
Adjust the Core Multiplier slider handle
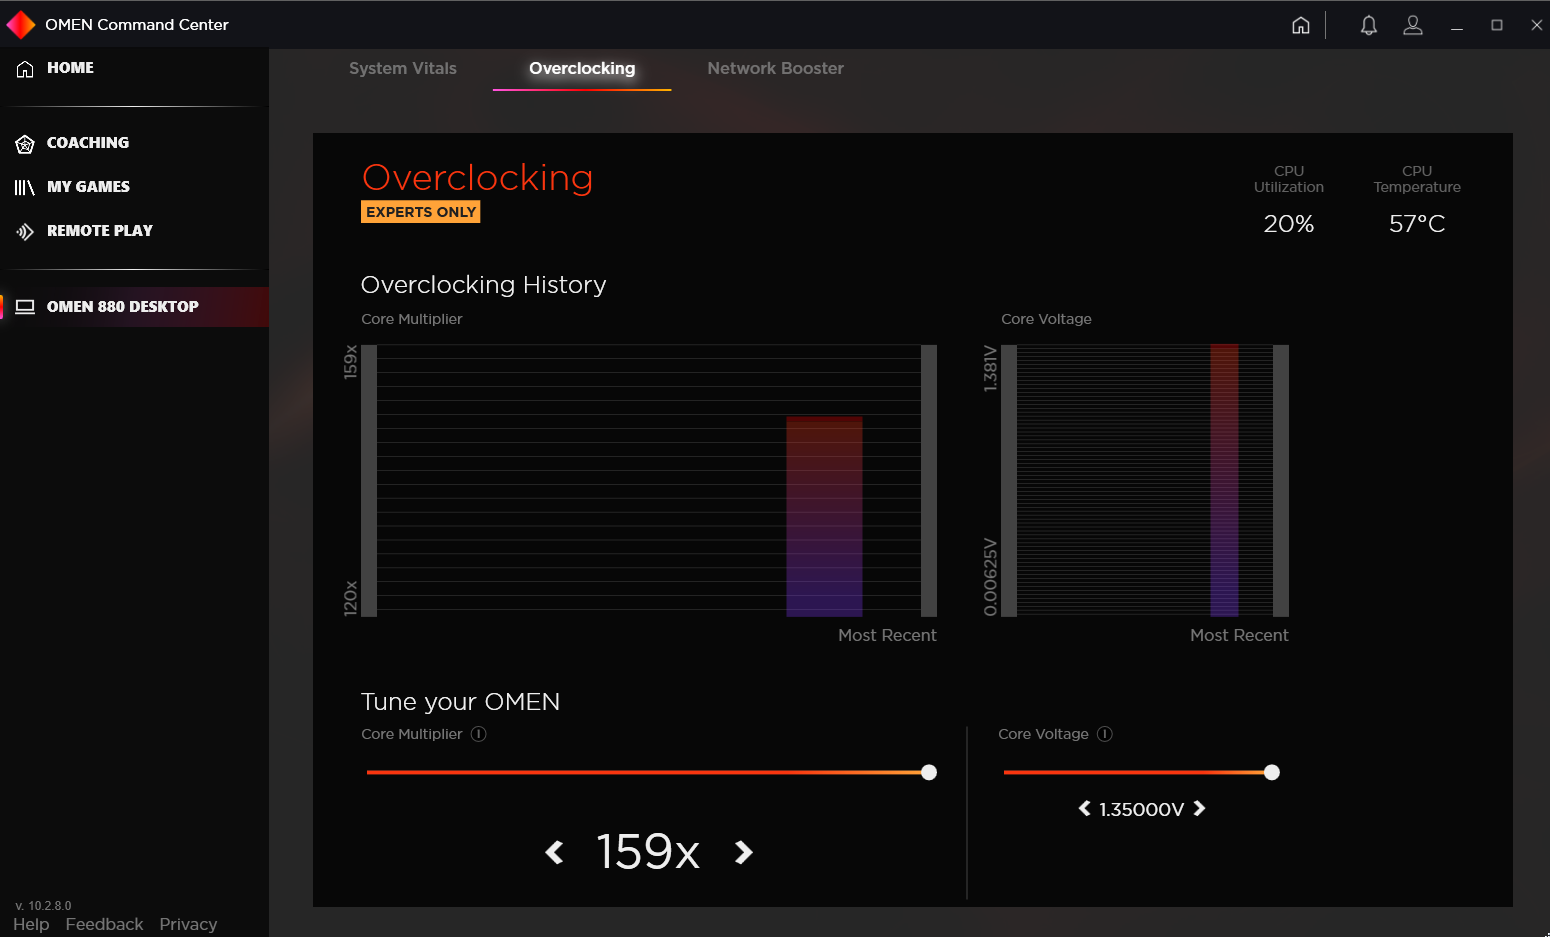928,772
